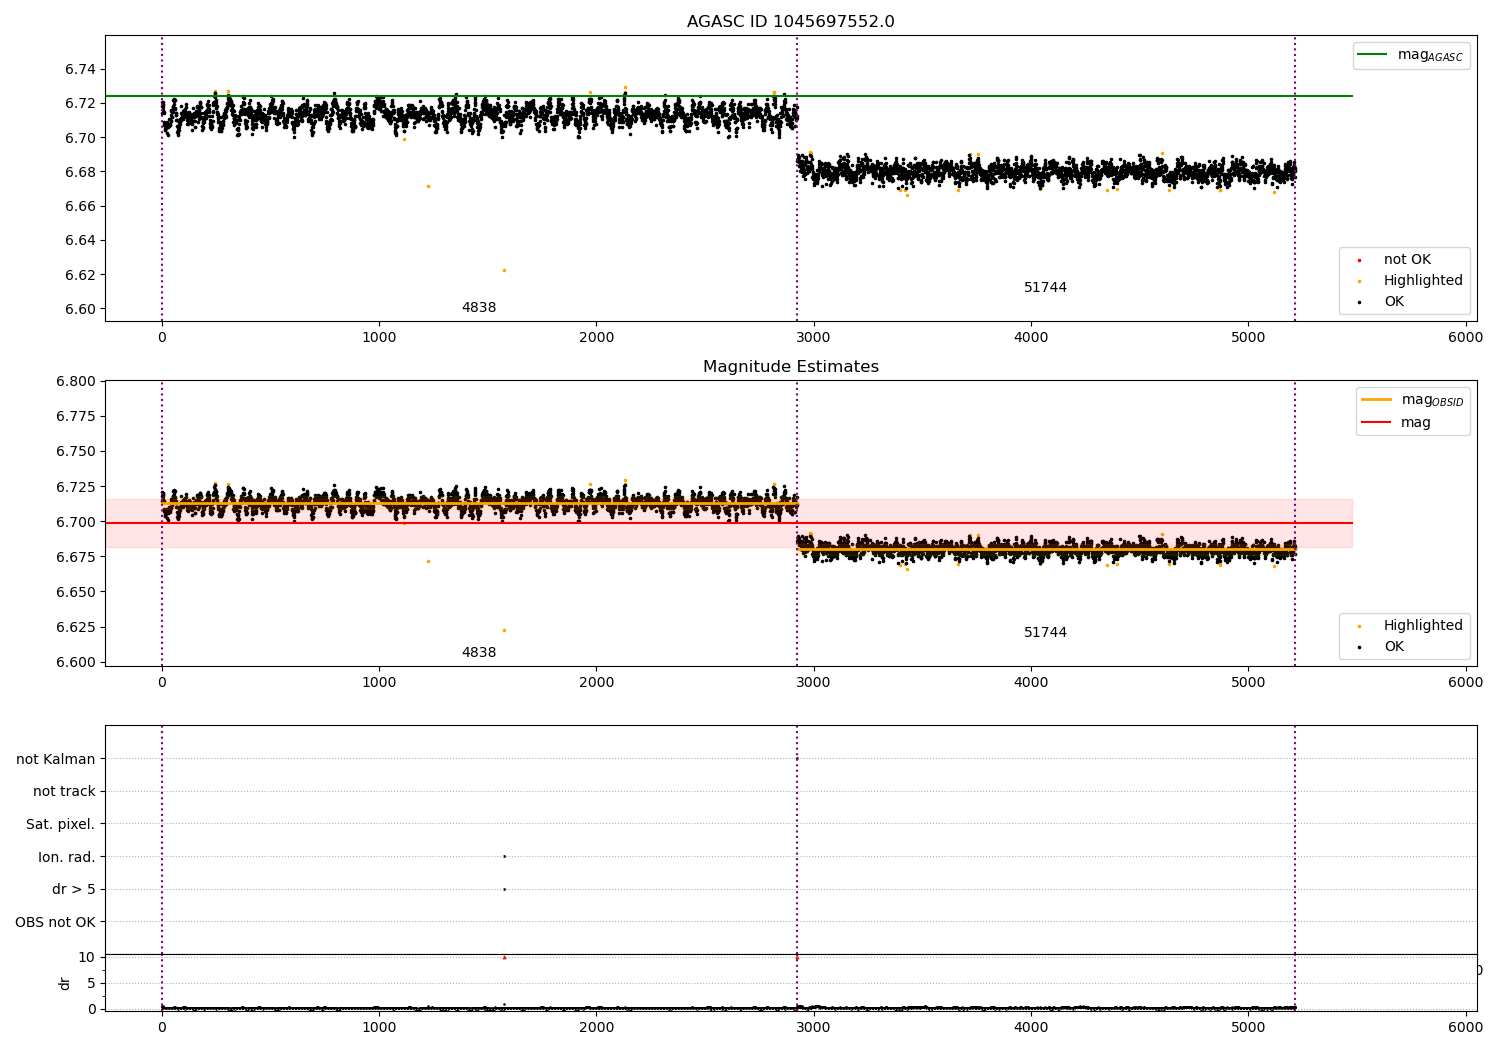
Task: Click the red 'mag' legend line
Action: (1376, 422)
